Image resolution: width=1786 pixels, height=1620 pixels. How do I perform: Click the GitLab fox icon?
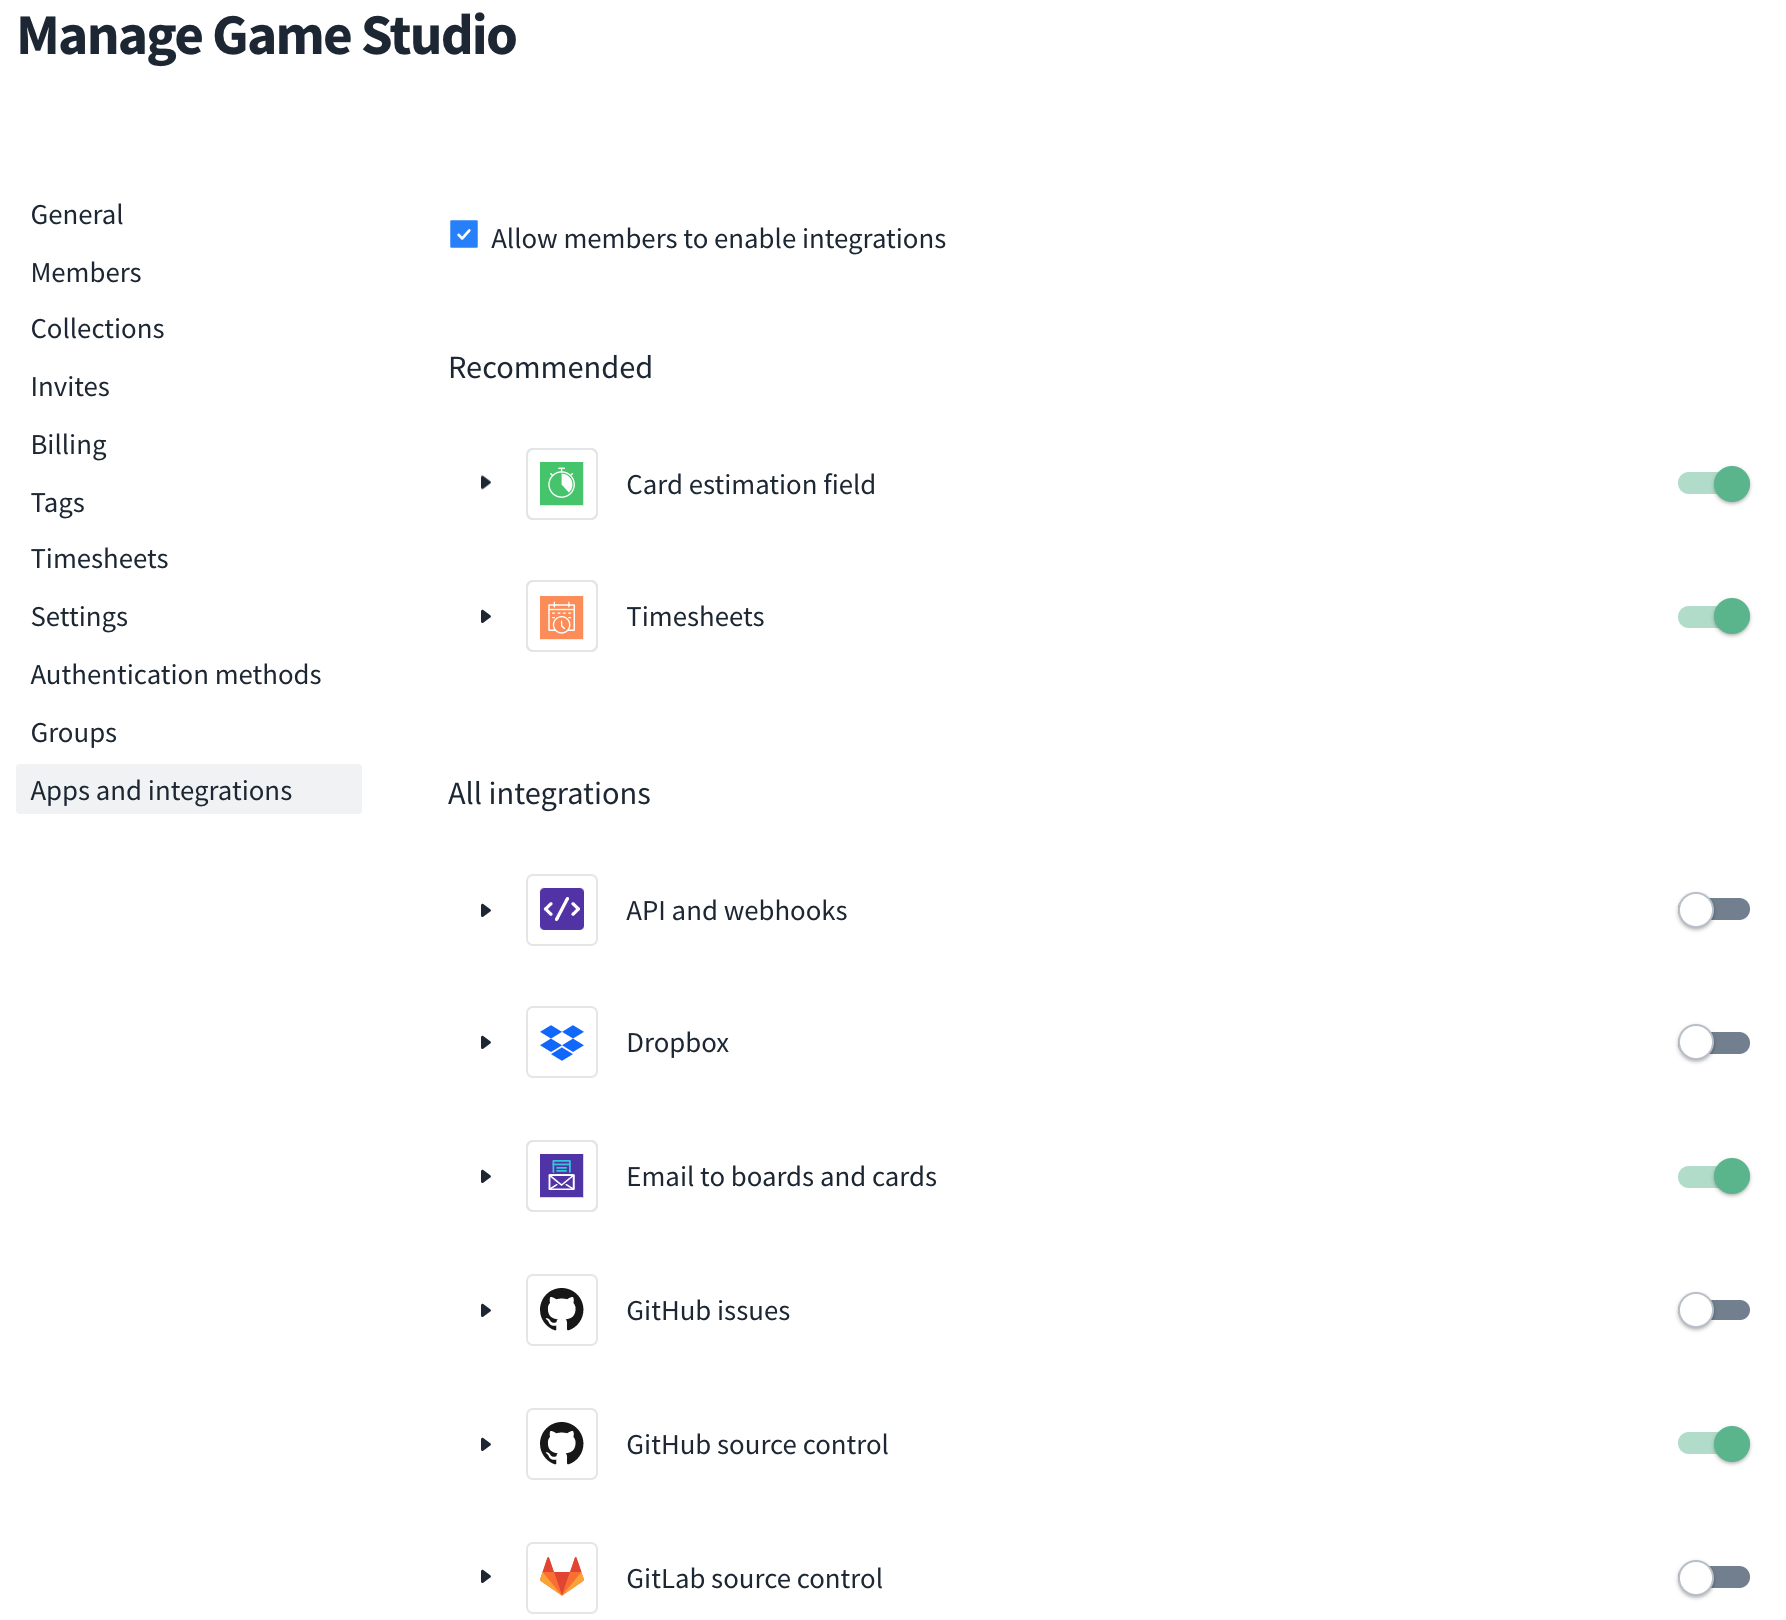[561, 1578]
